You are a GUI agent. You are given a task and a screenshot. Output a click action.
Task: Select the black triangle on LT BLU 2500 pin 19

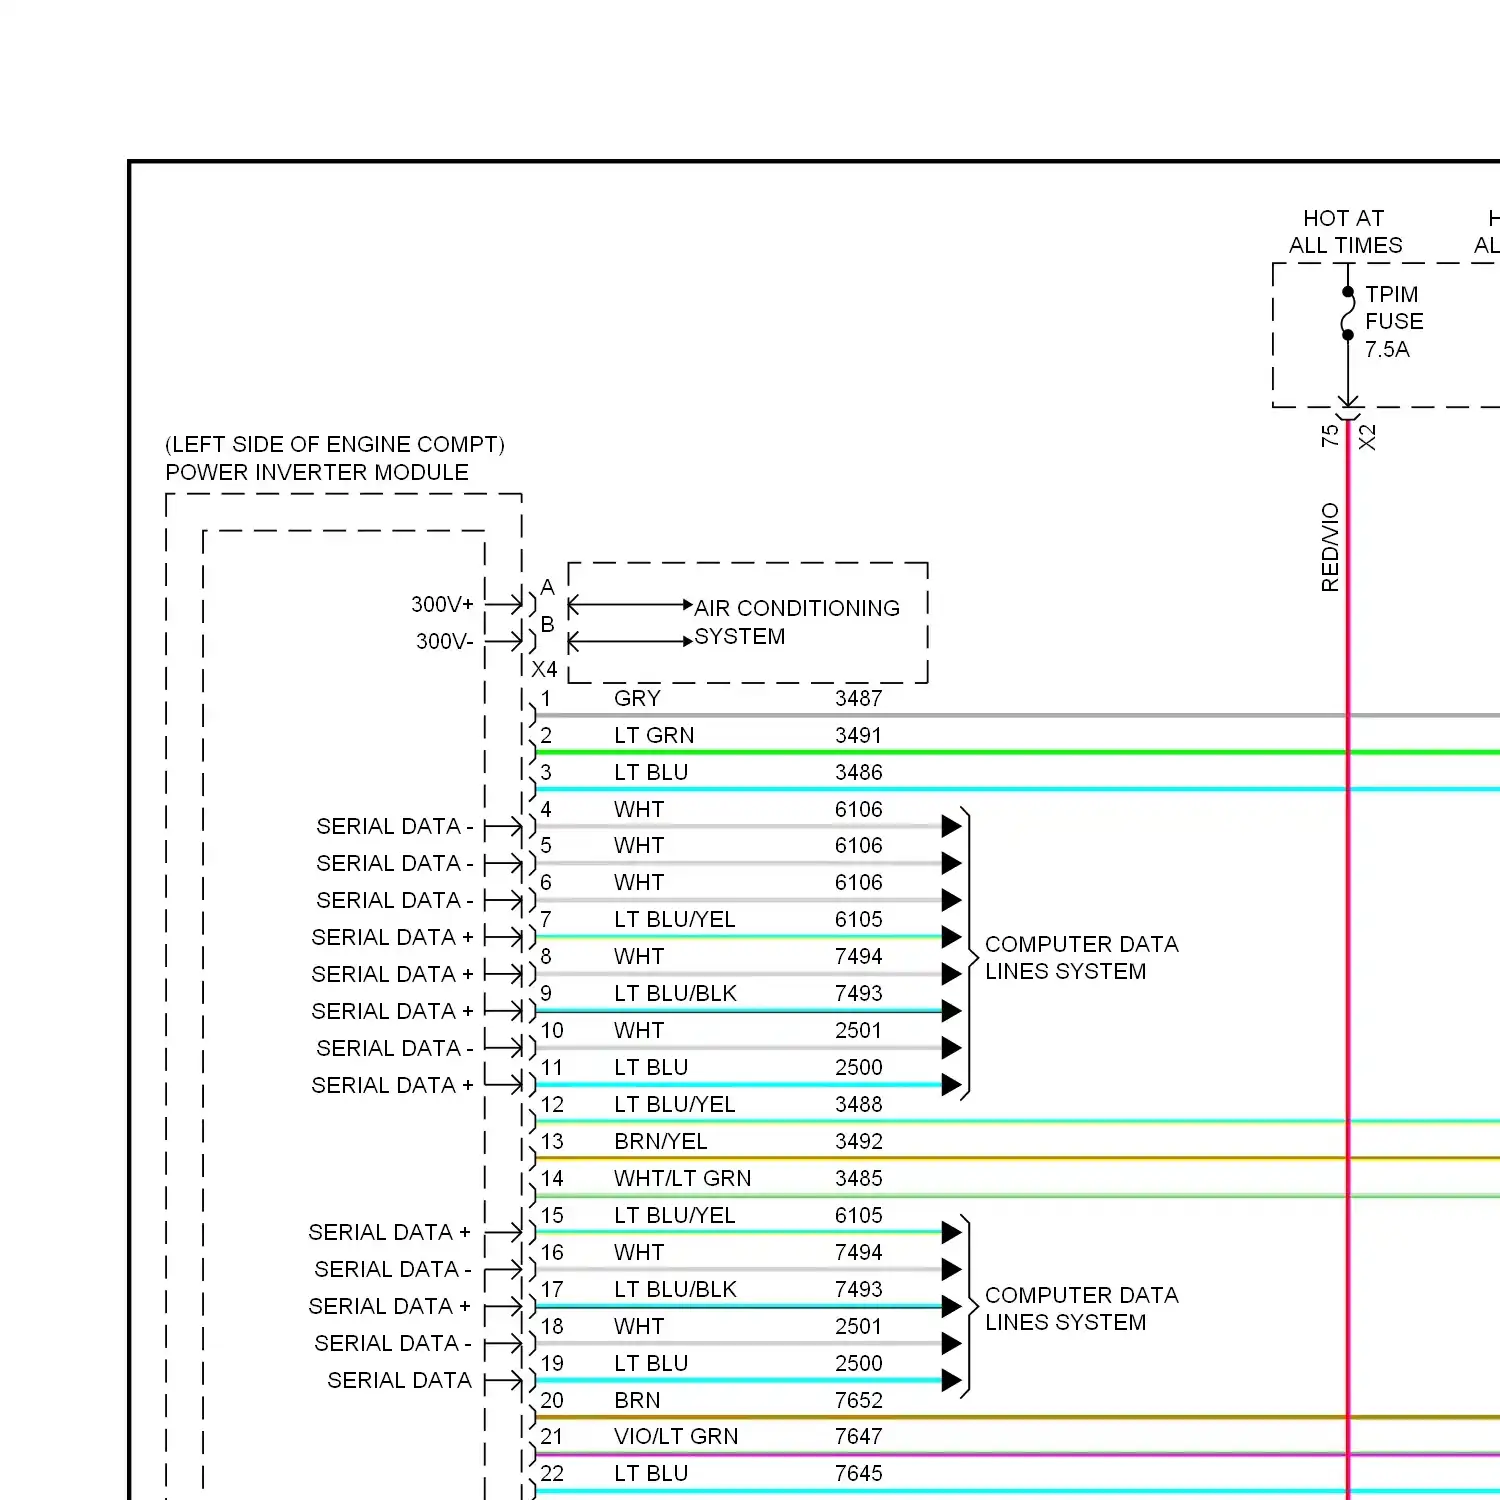(x=949, y=1380)
